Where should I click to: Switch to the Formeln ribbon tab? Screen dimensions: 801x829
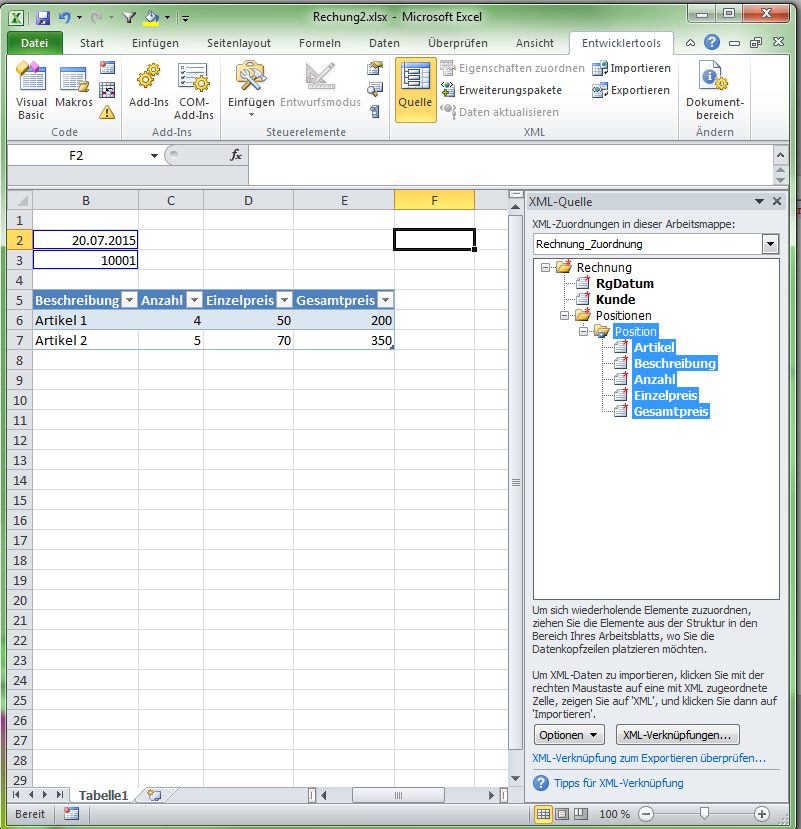[x=319, y=43]
